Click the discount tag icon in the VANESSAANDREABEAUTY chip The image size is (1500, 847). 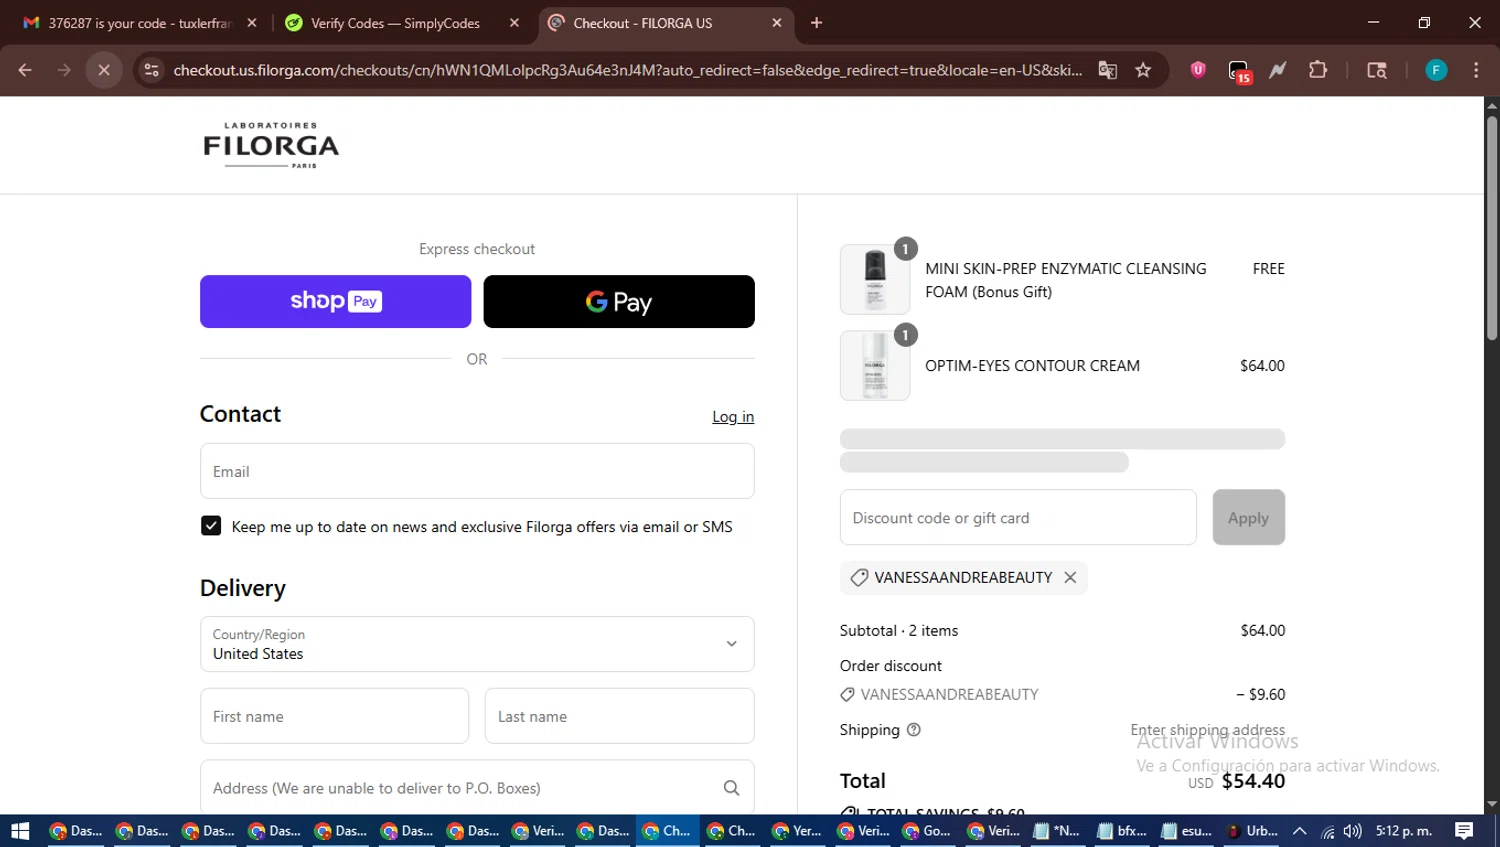point(858,577)
